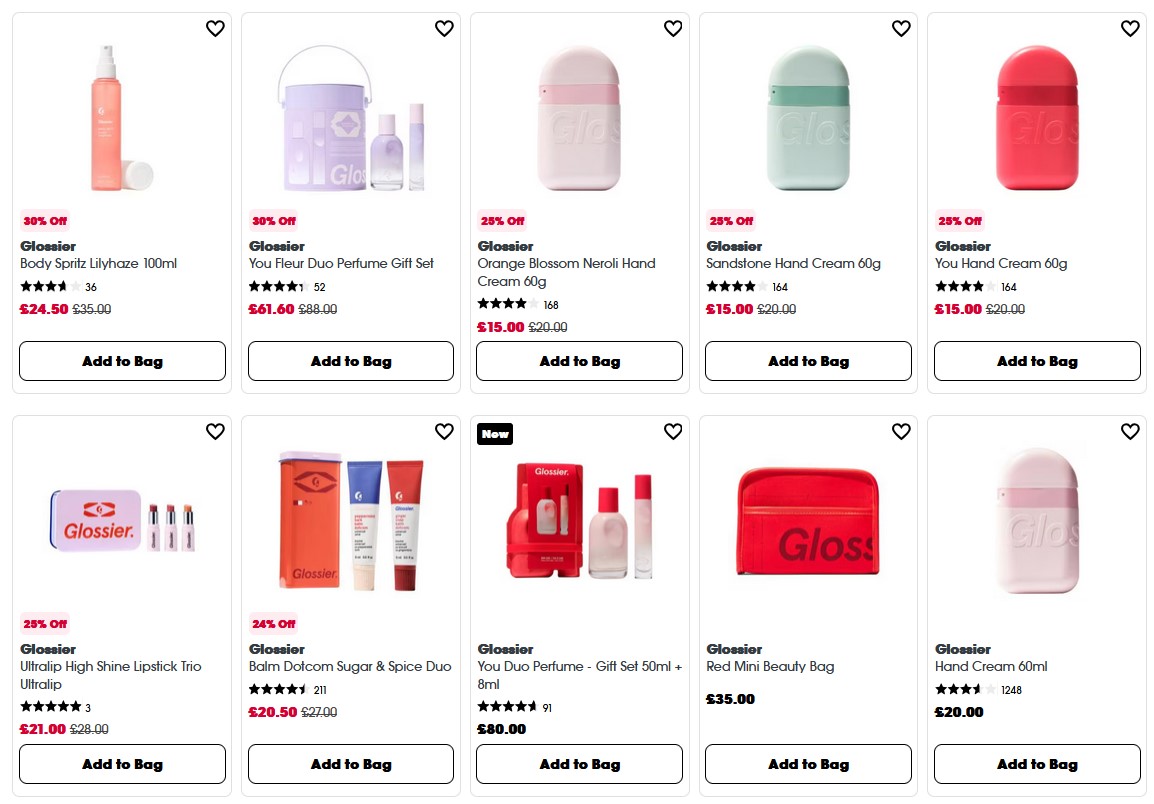Toggle the heart on You Duo Perfume Gift Set
1154x804 pixels.
[x=672, y=431]
